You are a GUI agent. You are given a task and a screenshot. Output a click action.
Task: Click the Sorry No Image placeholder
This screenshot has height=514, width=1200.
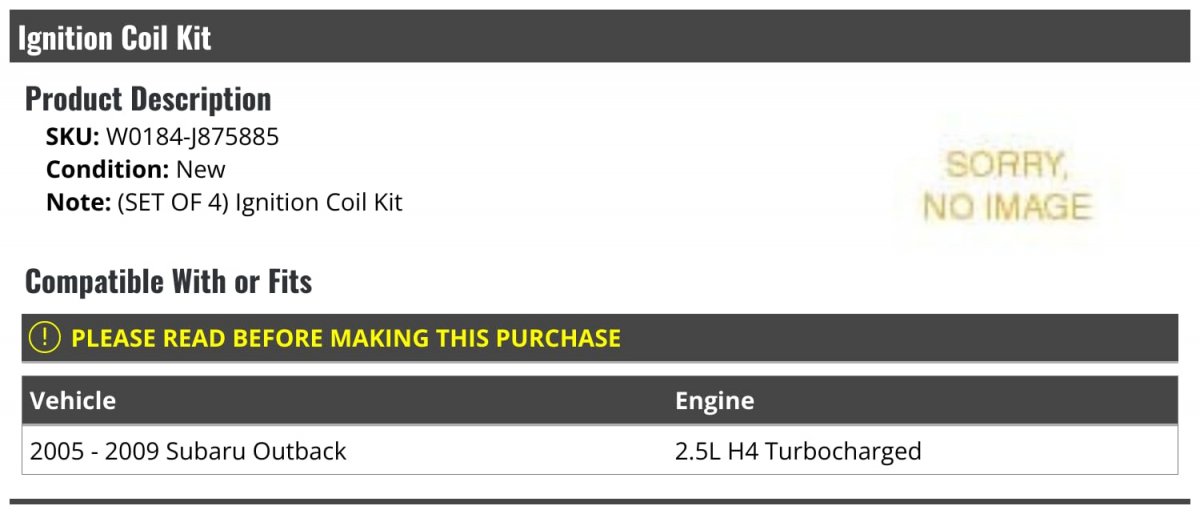(x=1006, y=185)
